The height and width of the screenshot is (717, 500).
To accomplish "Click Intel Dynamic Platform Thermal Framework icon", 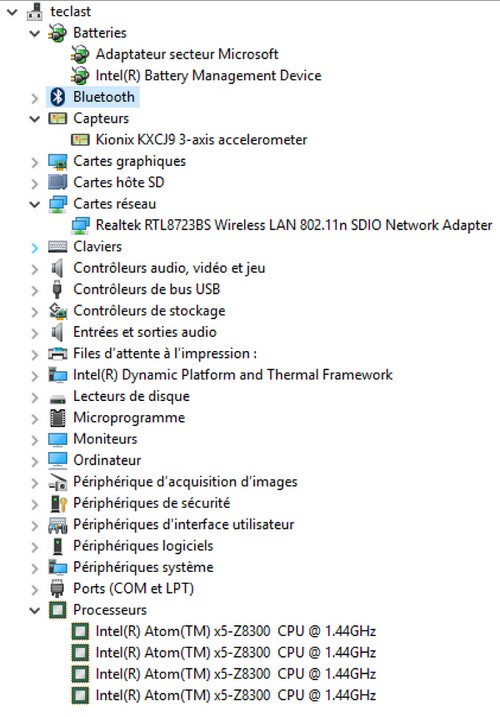I will (x=58, y=375).
